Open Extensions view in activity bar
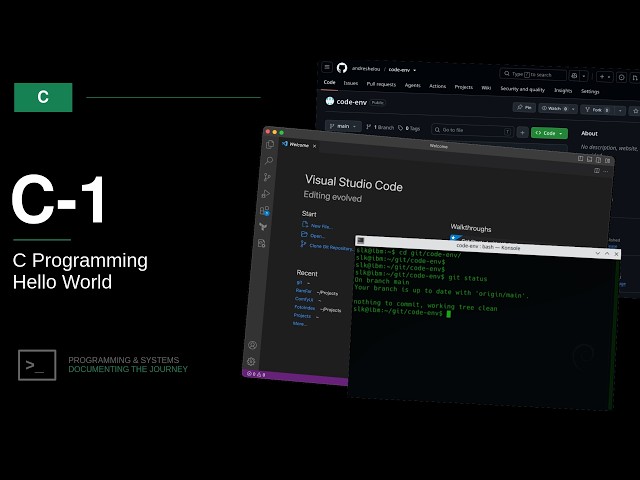This screenshot has height=480, width=640. pyautogui.click(x=264, y=210)
